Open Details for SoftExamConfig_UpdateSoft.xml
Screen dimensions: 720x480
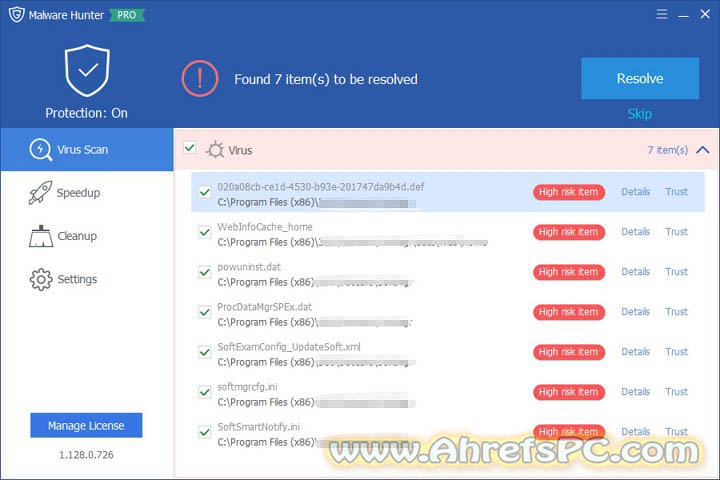(636, 351)
